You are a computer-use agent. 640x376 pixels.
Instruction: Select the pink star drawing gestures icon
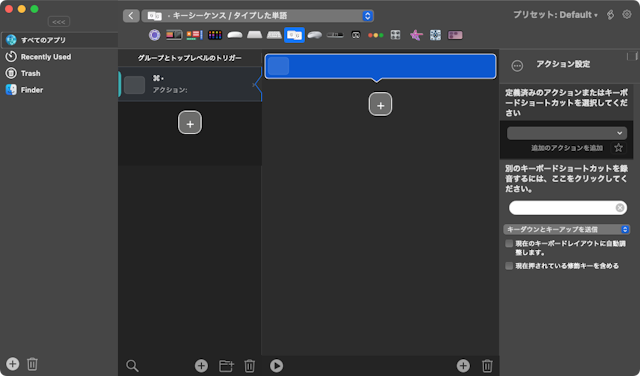pyautogui.click(x=416, y=35)
